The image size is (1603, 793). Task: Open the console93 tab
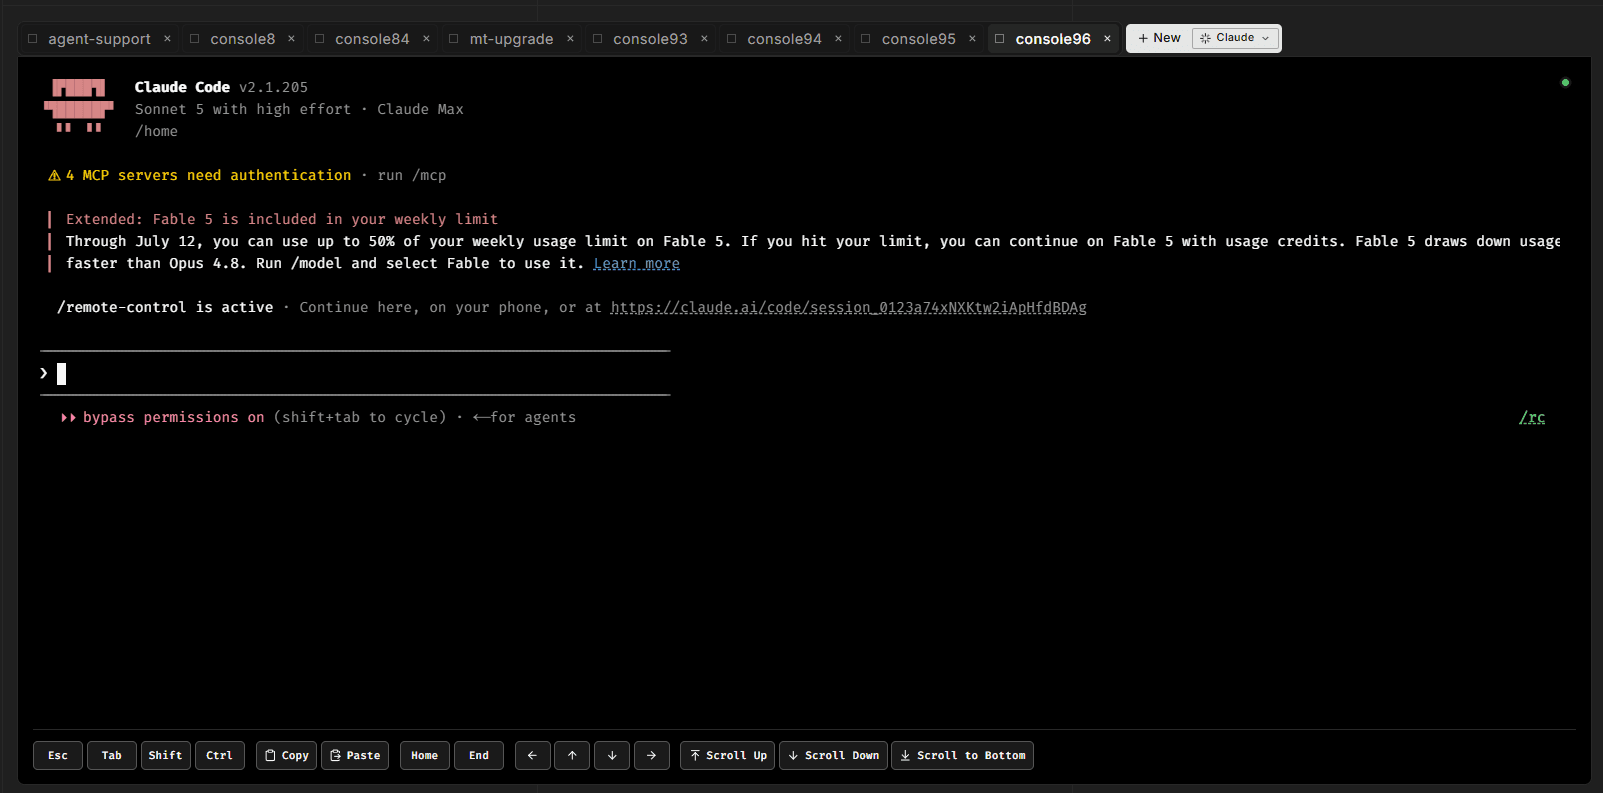click(x=650, y=39)
